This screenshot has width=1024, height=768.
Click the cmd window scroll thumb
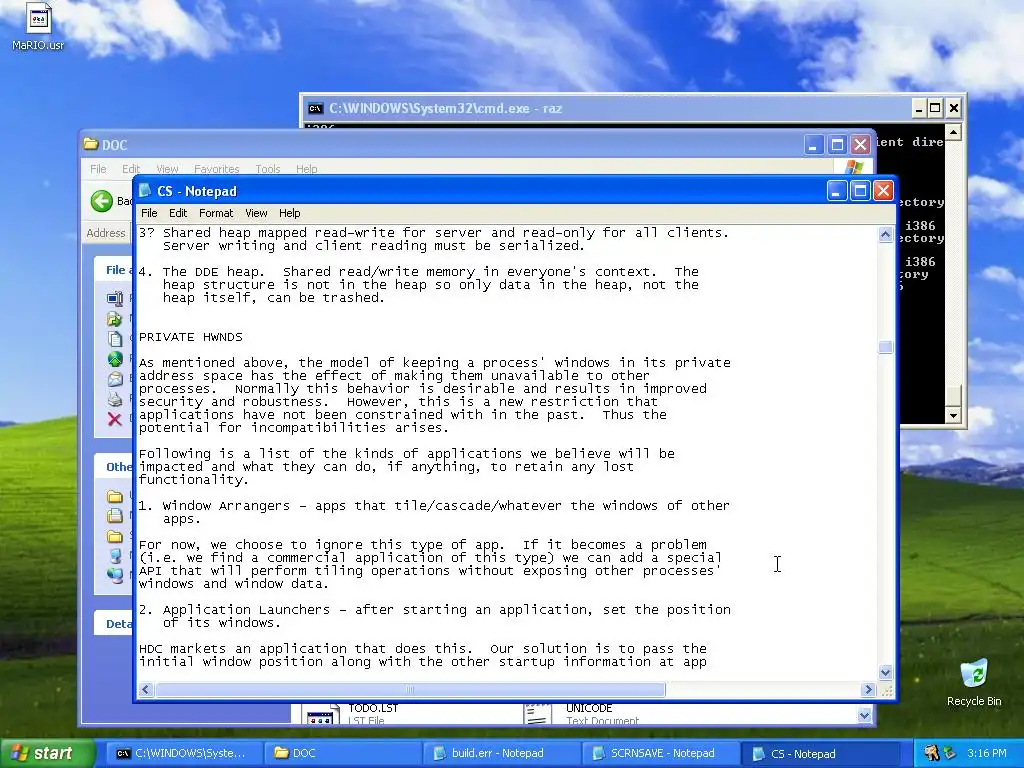(x=953, y=396)
